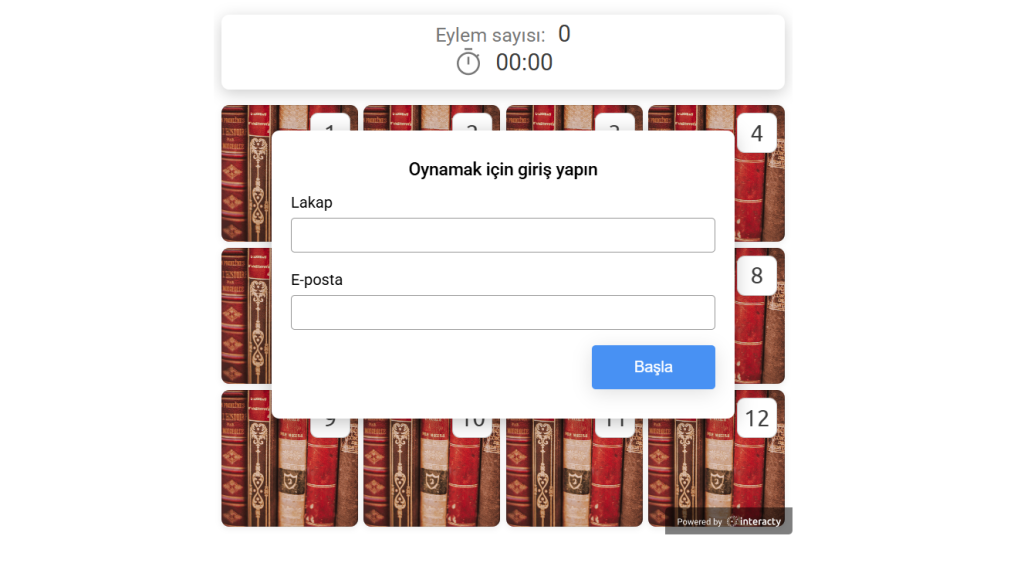Click the number 4 badge
Screen dimensions: 1024x563
pos(757,133)
